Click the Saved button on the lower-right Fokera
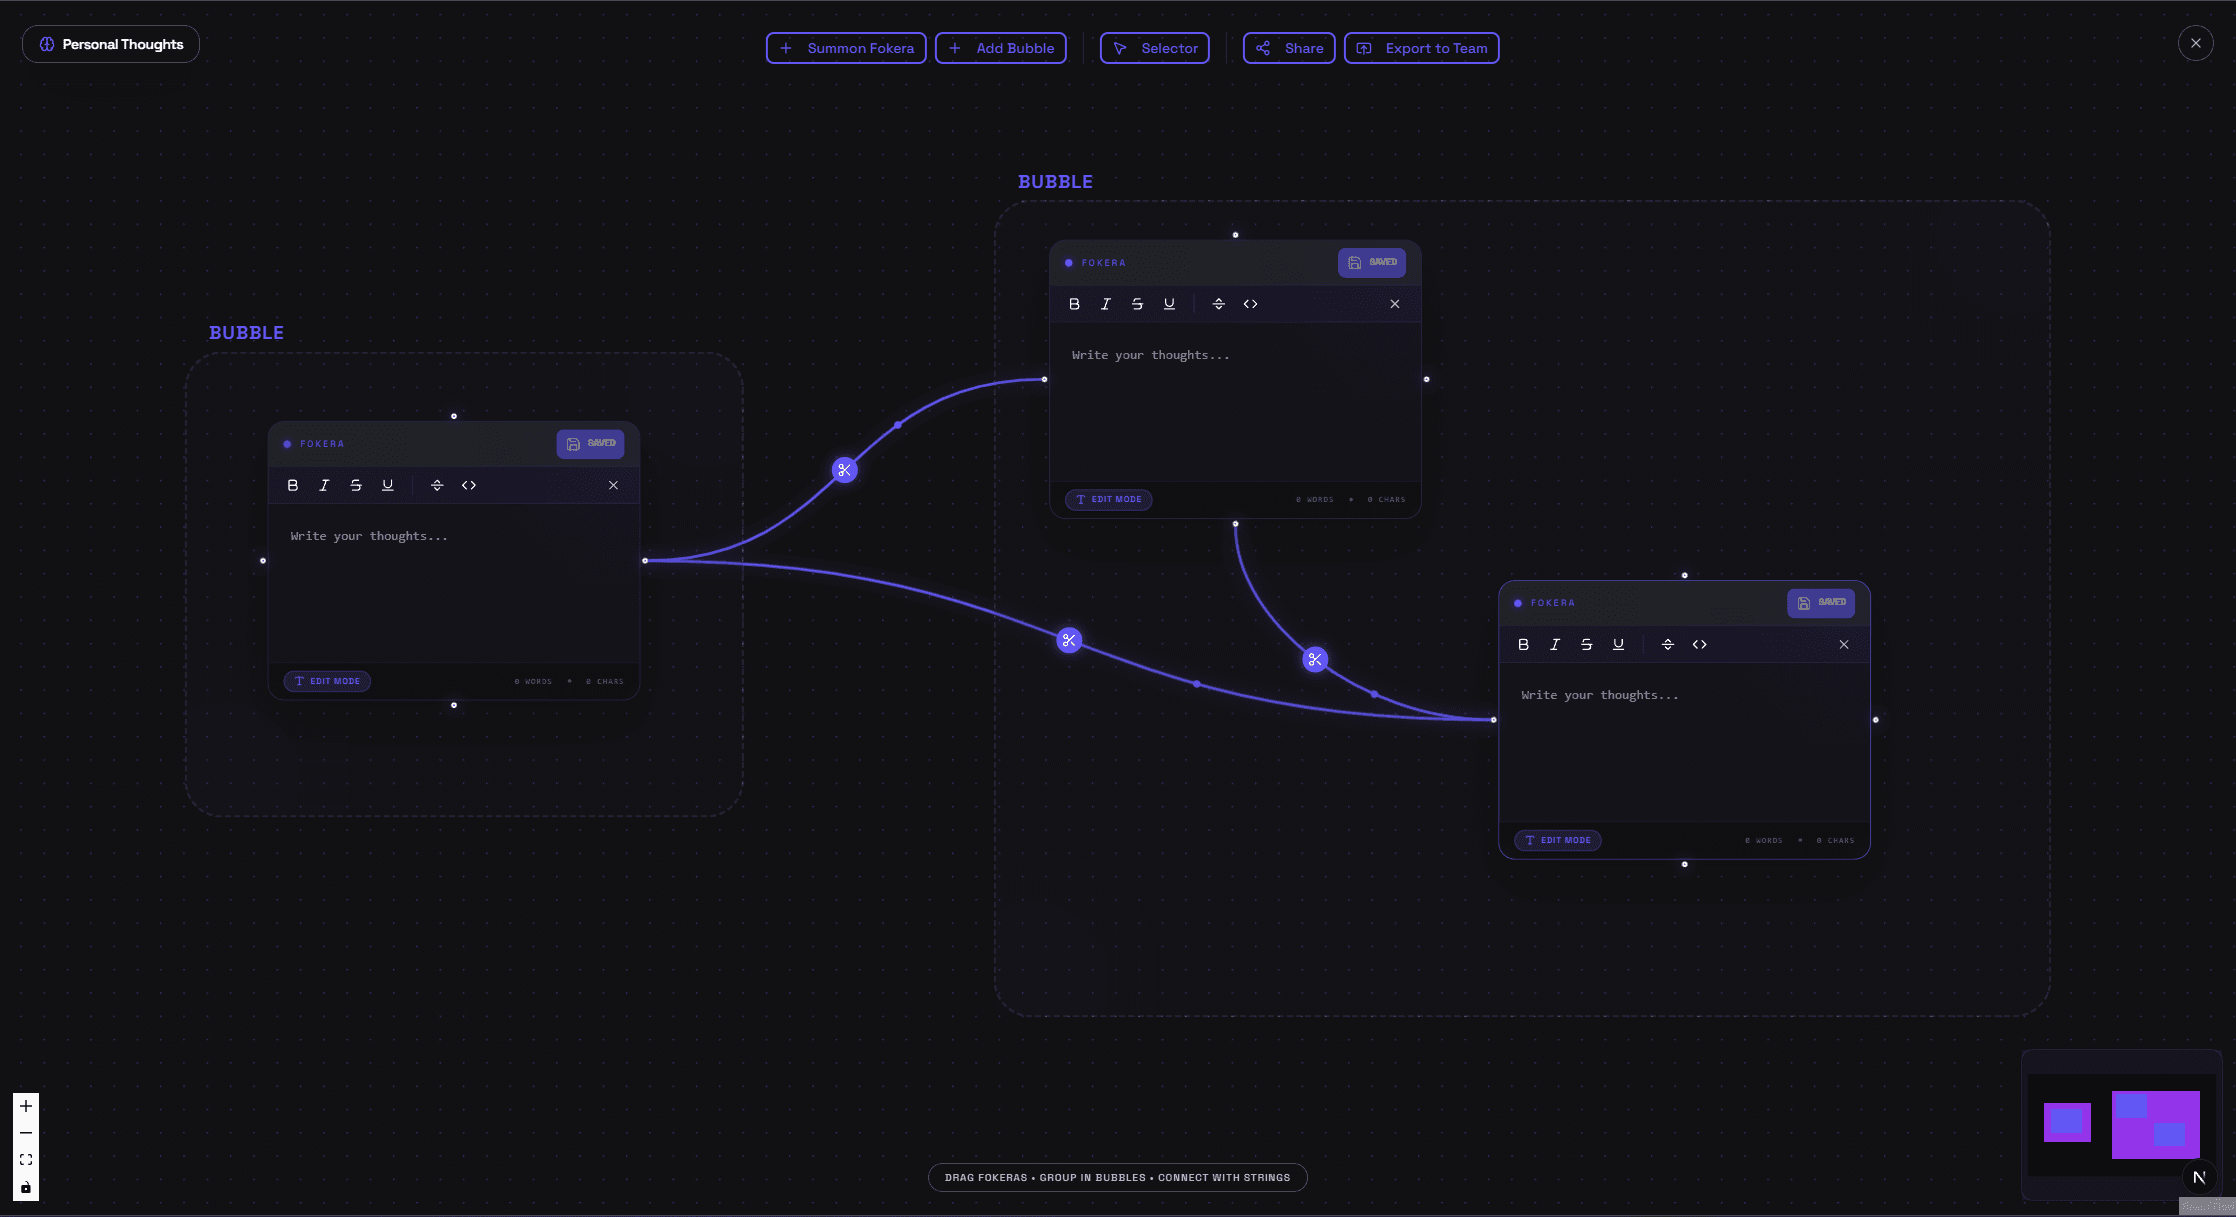Viewport: 2236px width, 1217px height. 1821,603
